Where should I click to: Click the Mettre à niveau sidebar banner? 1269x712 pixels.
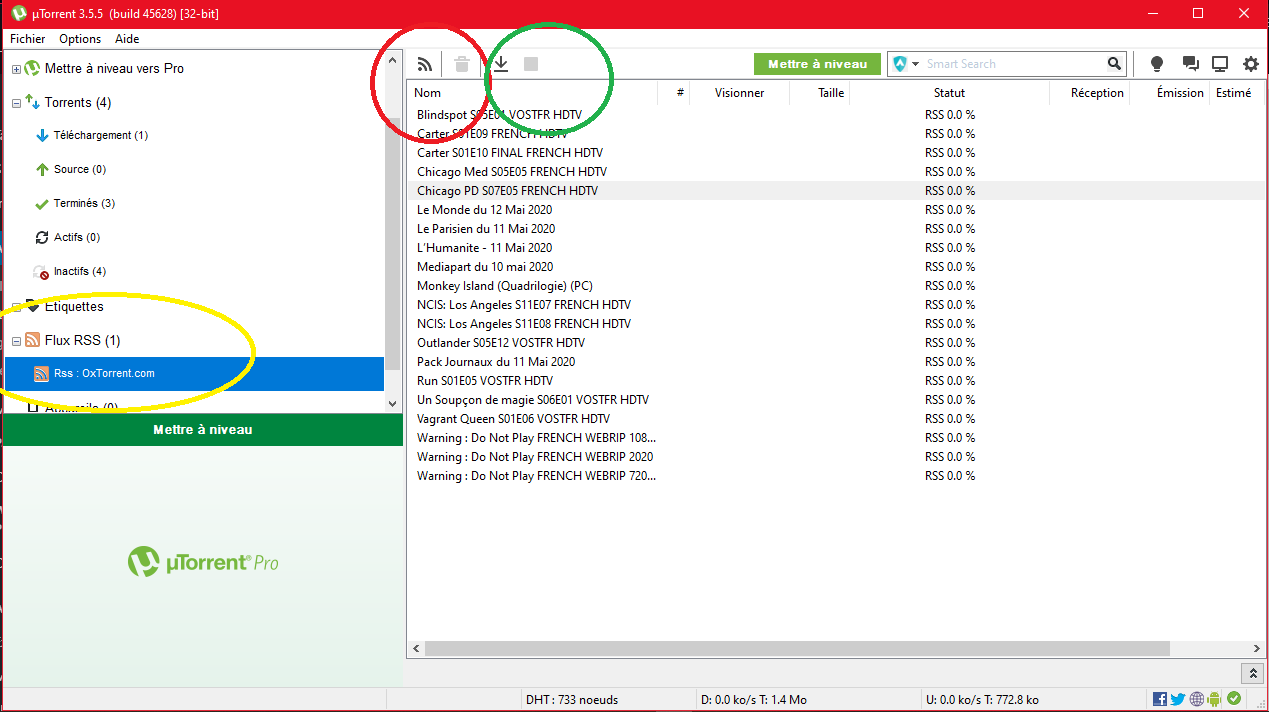[203, 429]
